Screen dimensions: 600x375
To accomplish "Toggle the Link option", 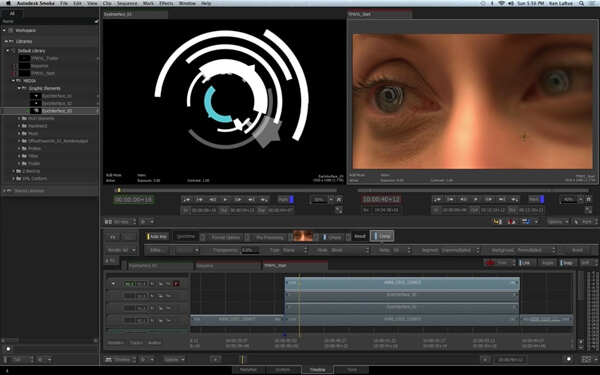I will (x=526, y=263).
